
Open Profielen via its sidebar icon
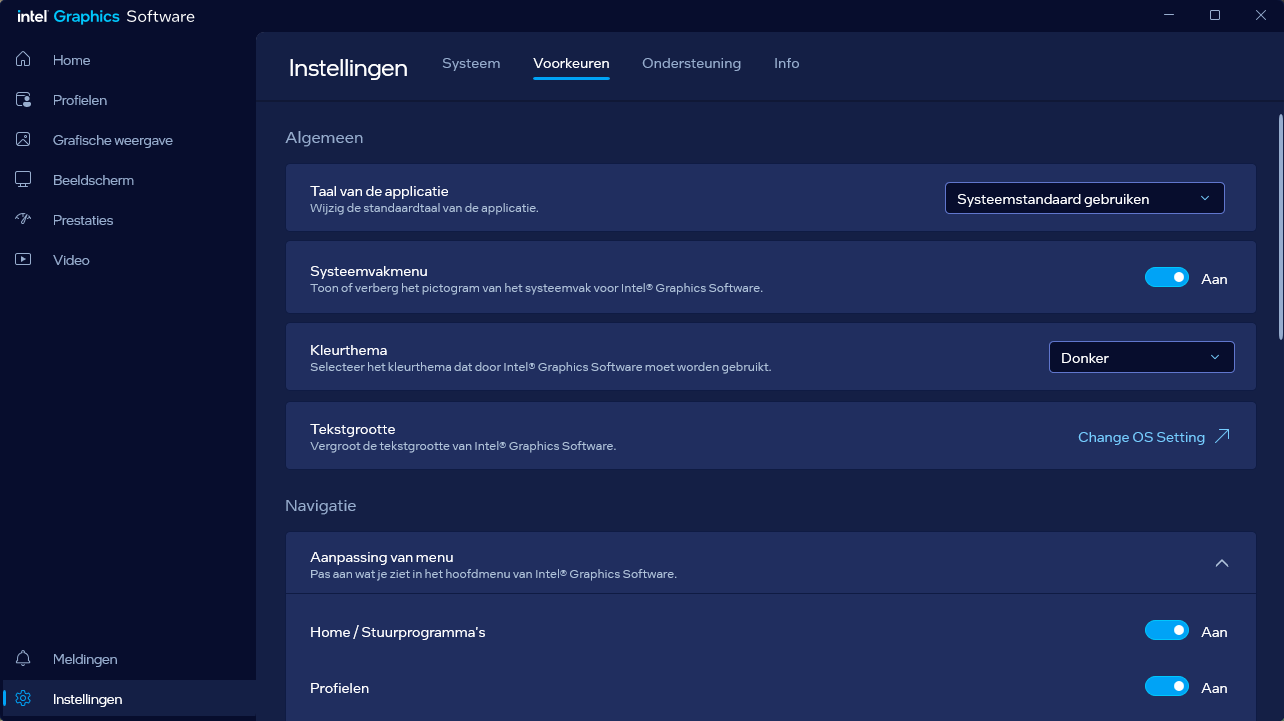[x=23, y=100]
